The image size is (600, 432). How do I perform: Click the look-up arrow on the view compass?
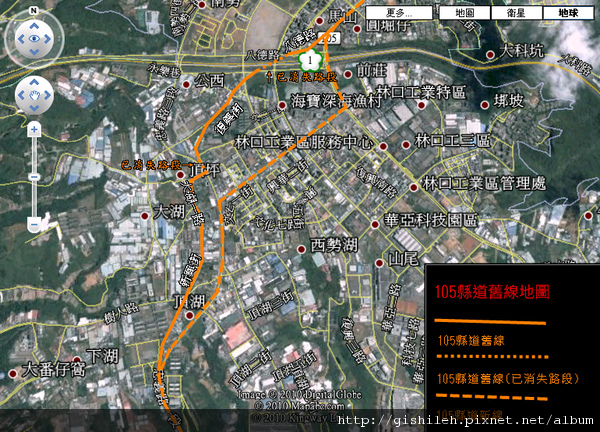34,26
